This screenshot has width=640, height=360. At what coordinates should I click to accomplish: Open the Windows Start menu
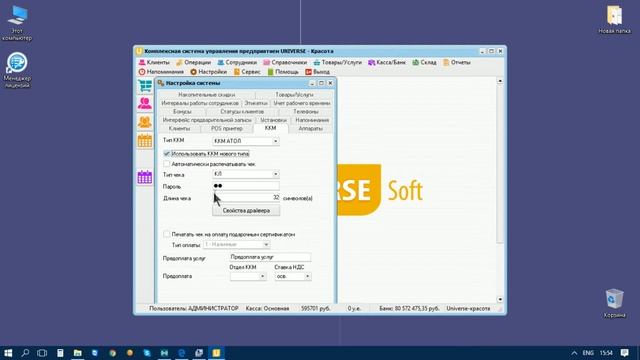pos(8,353)
